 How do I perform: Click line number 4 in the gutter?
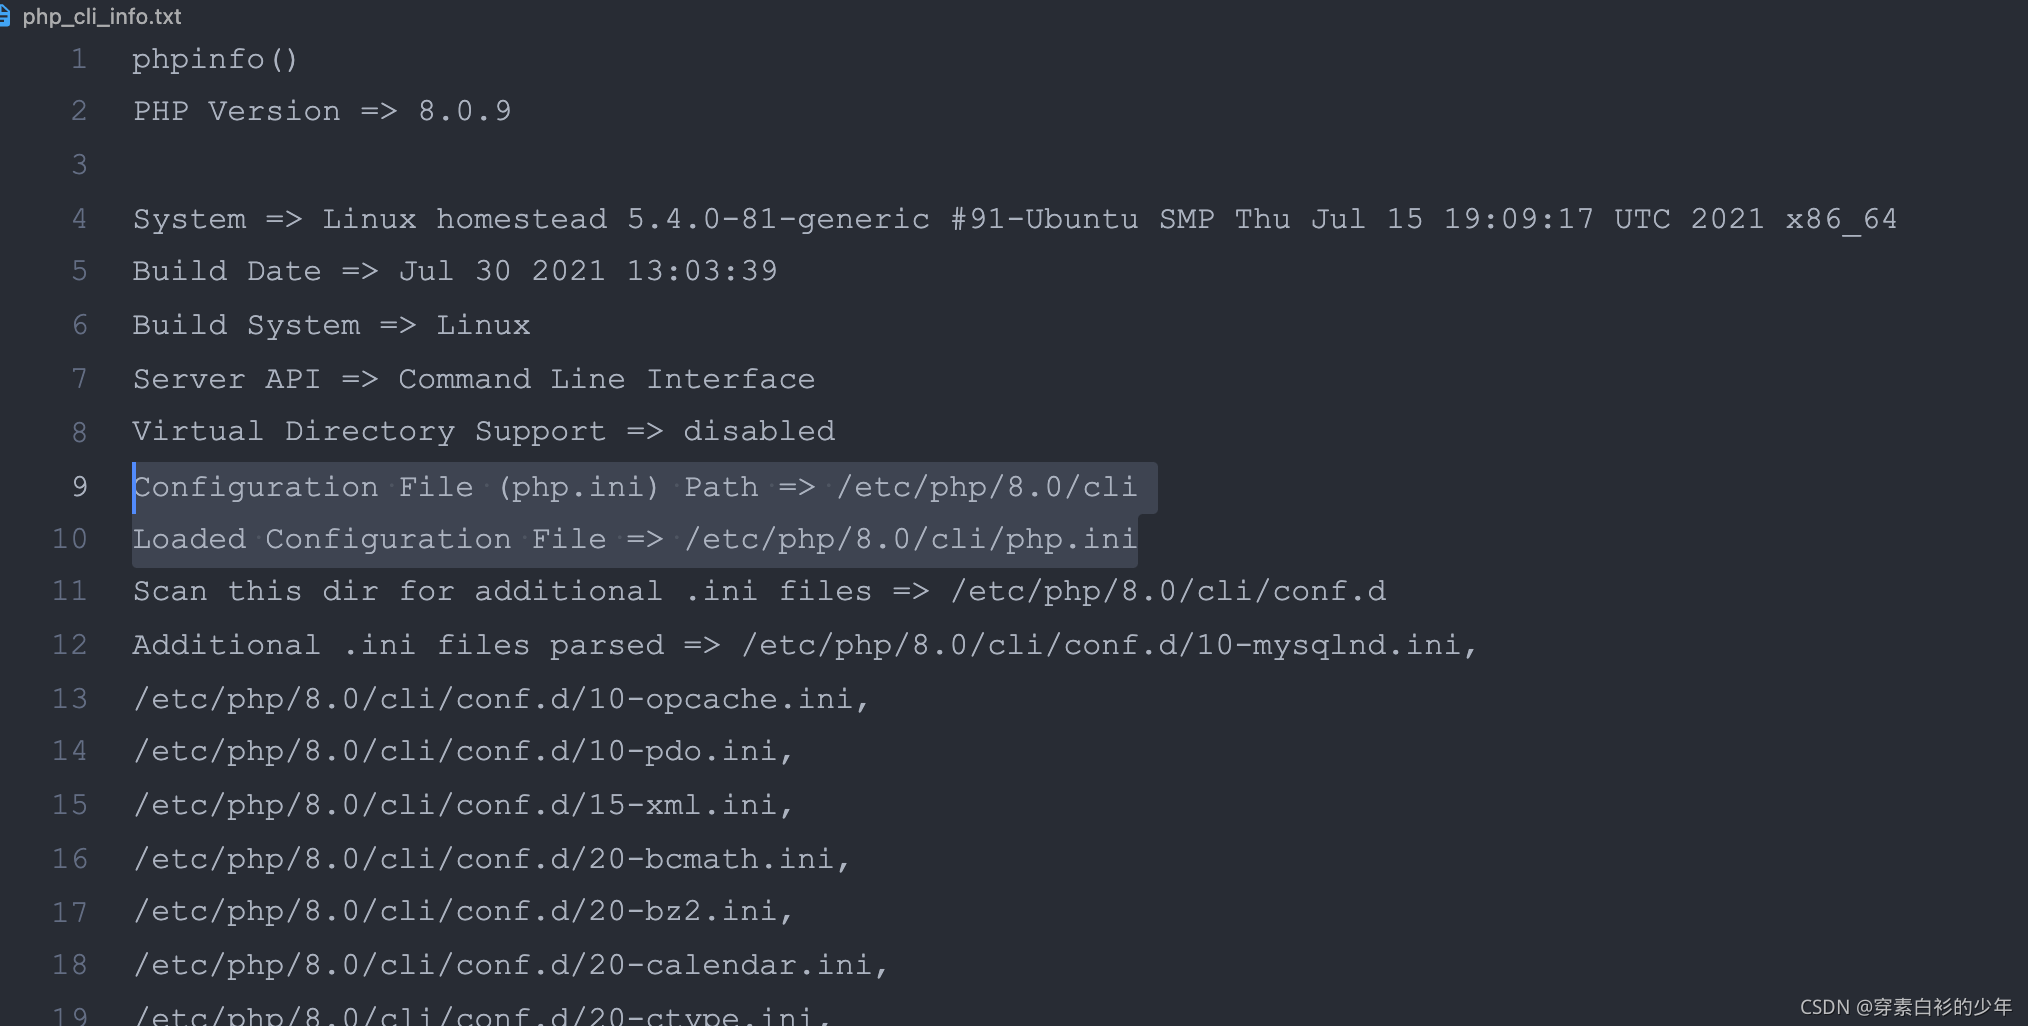pyautogui.click(x=78, y=218)
